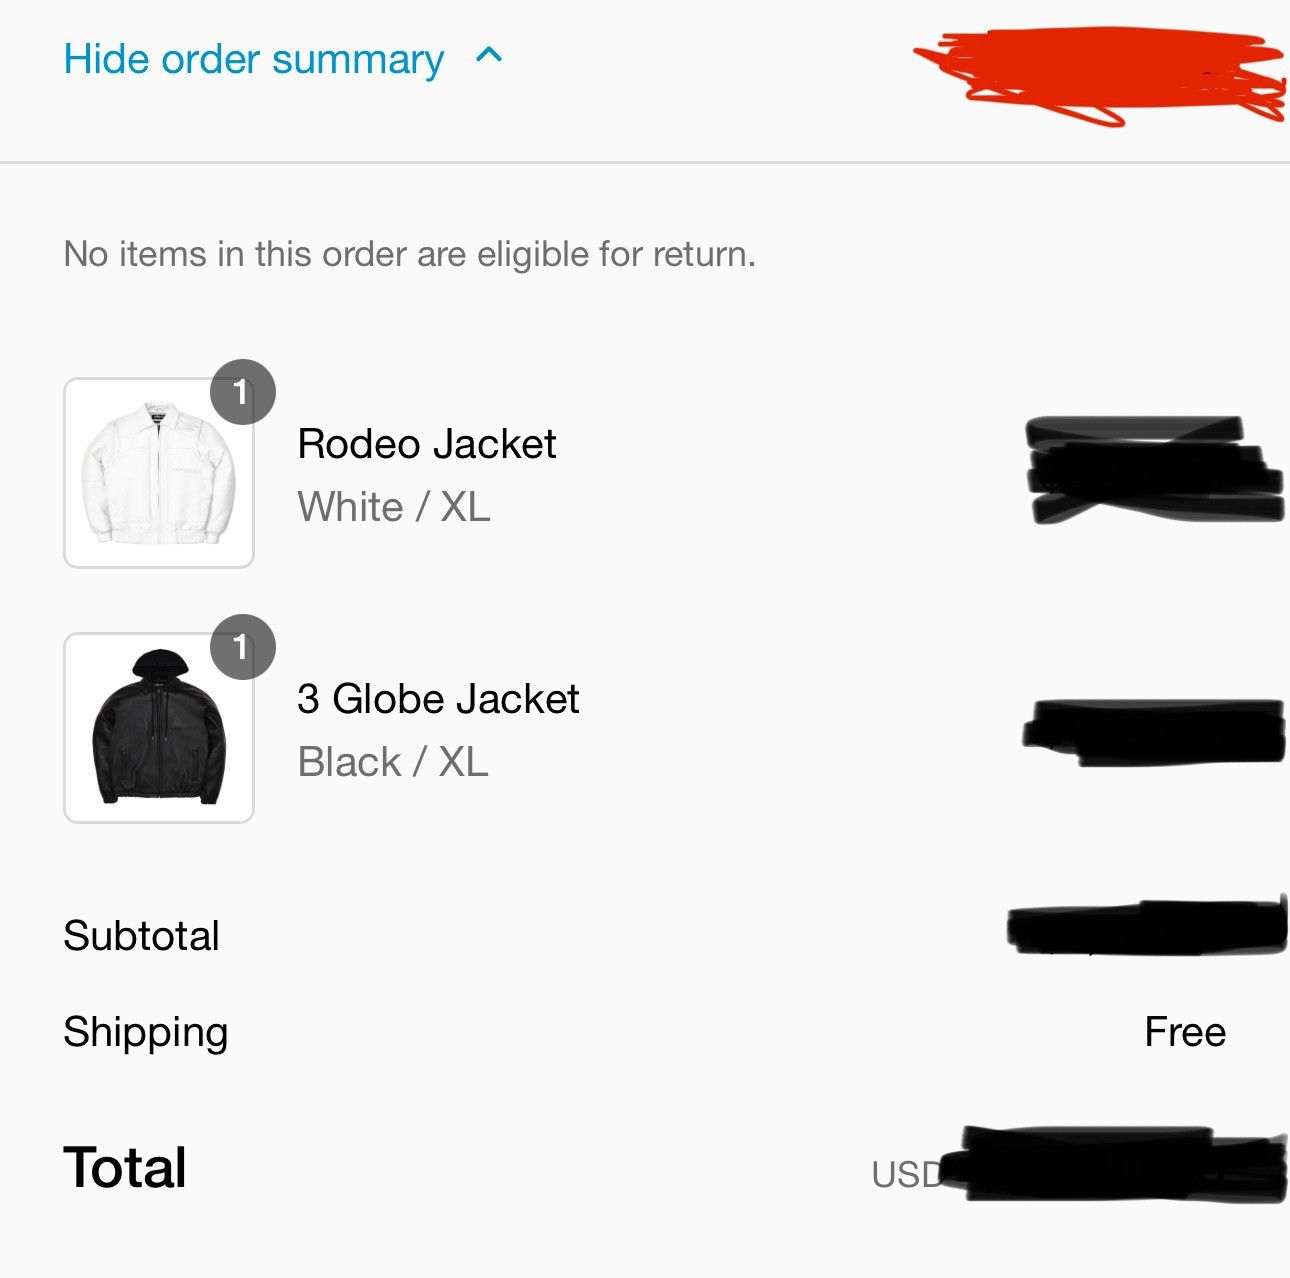Click the Hide order summary link

[254, 59]
